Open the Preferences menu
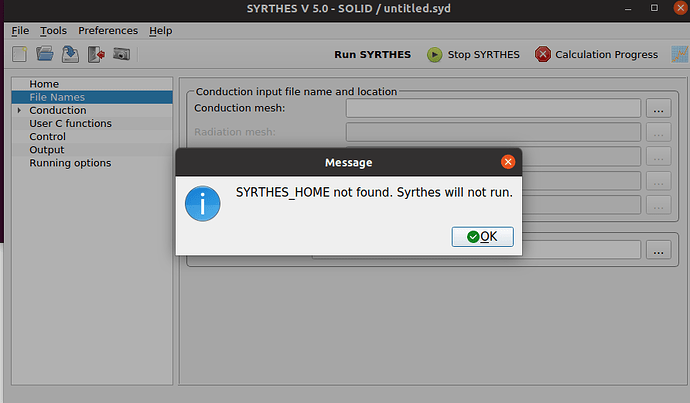Viewport: 690px width, 403px height. (x=108, y=31)
